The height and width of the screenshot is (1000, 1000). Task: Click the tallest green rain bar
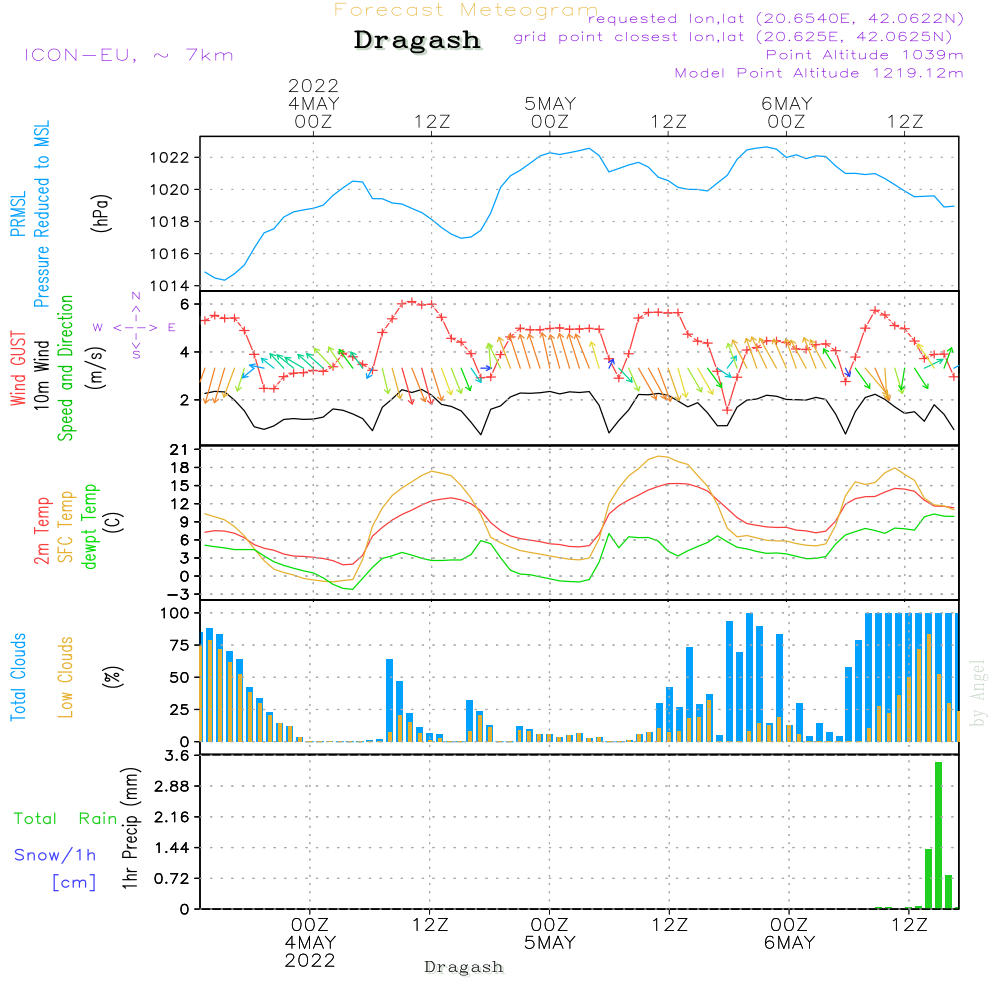(x=939, y=835)
